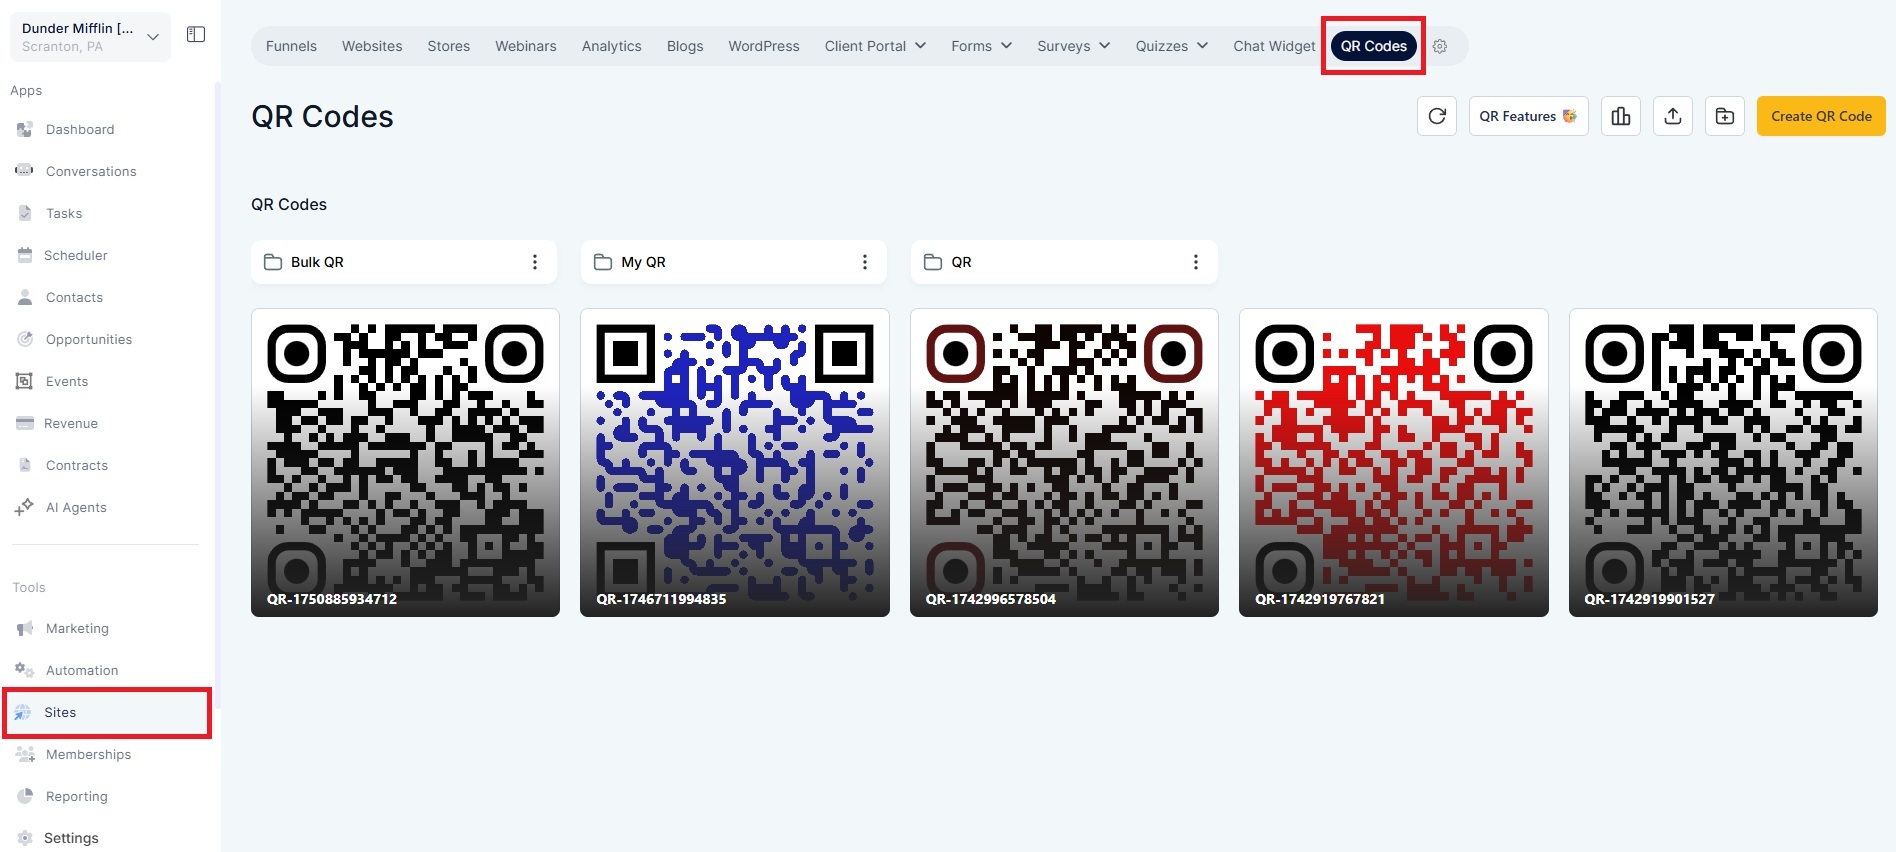This screenshot has width=1896, height=852.
Task: Open the settings gear beside QR Codes tab
Action: (x=1440, y=46)
